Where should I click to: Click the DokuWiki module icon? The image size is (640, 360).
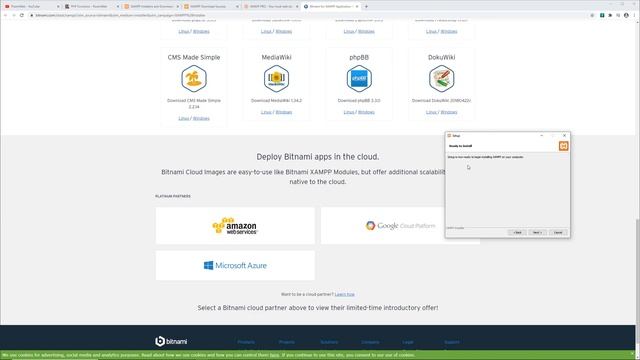pos(442,78)
